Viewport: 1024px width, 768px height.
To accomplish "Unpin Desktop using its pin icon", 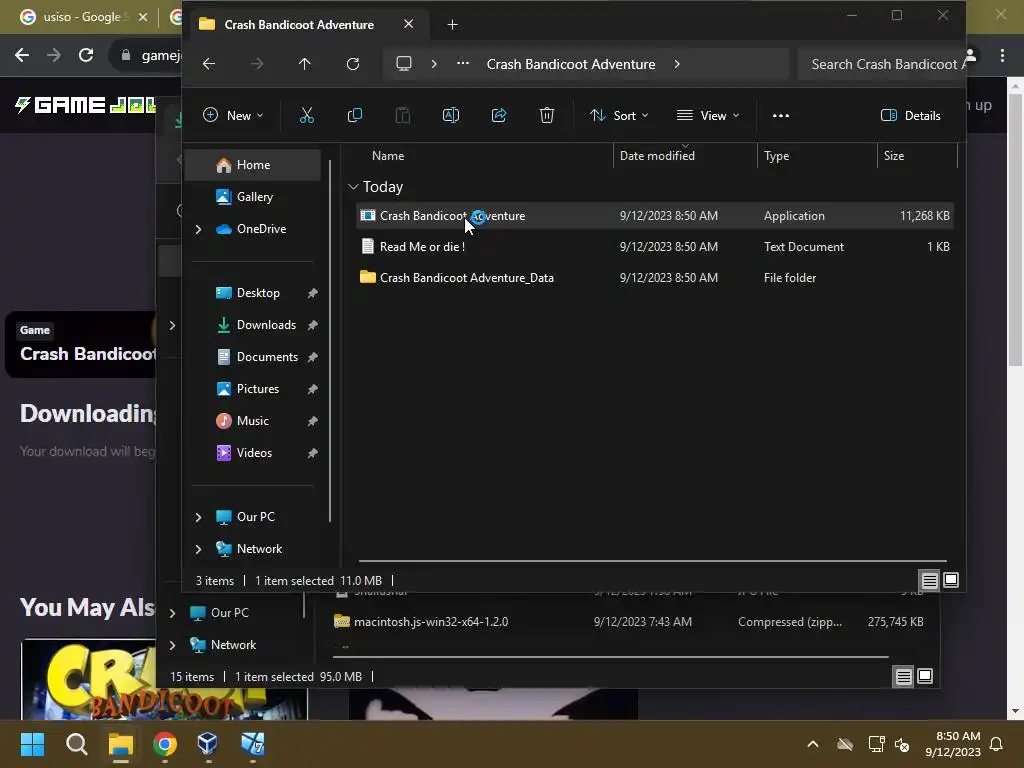I will point(313,293).
